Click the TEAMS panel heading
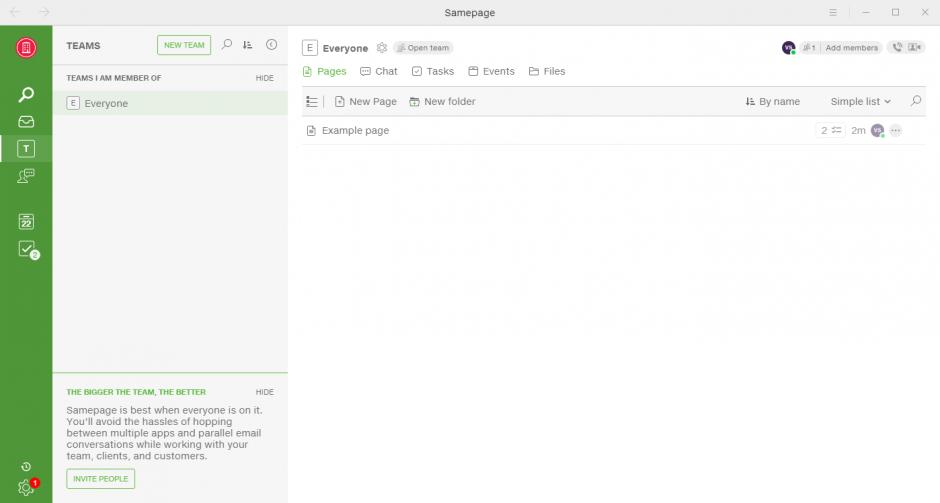 [x=83, y=46]
